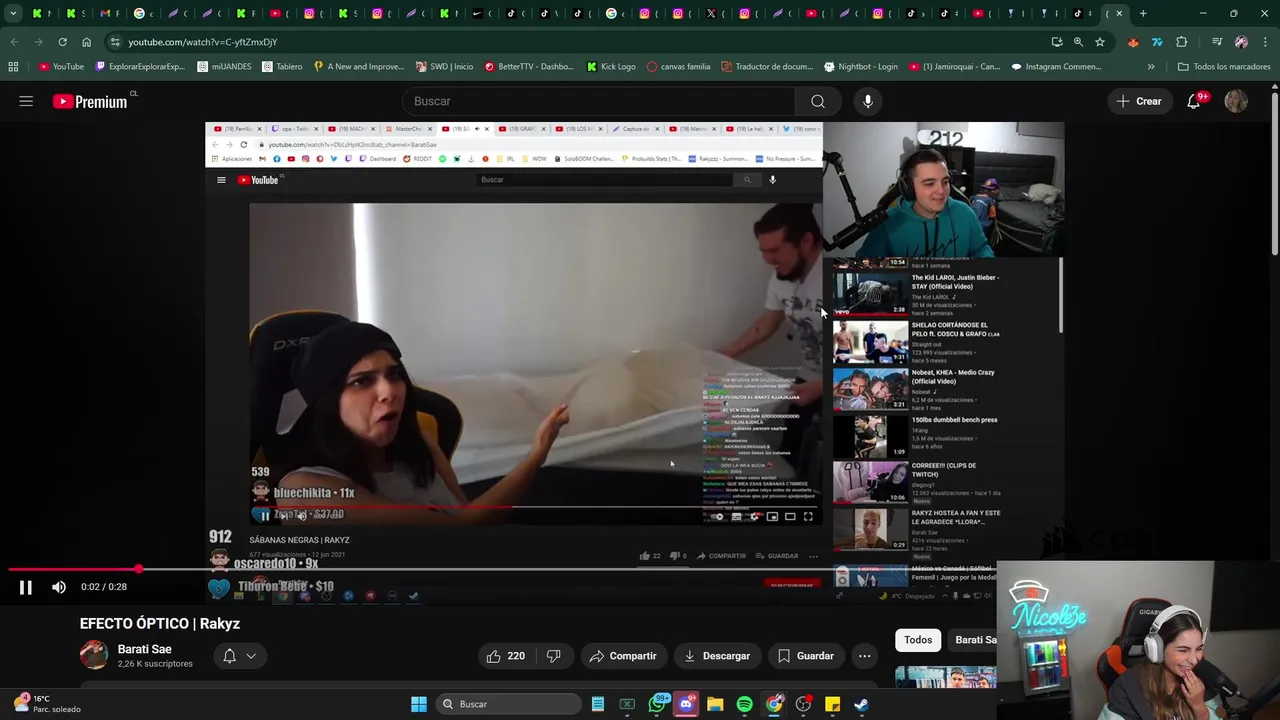Image resolution: width=1280 pixels, height=720 pixels.
Task: Open Notepad from the taskbar
Action: (x=598, y=704)
